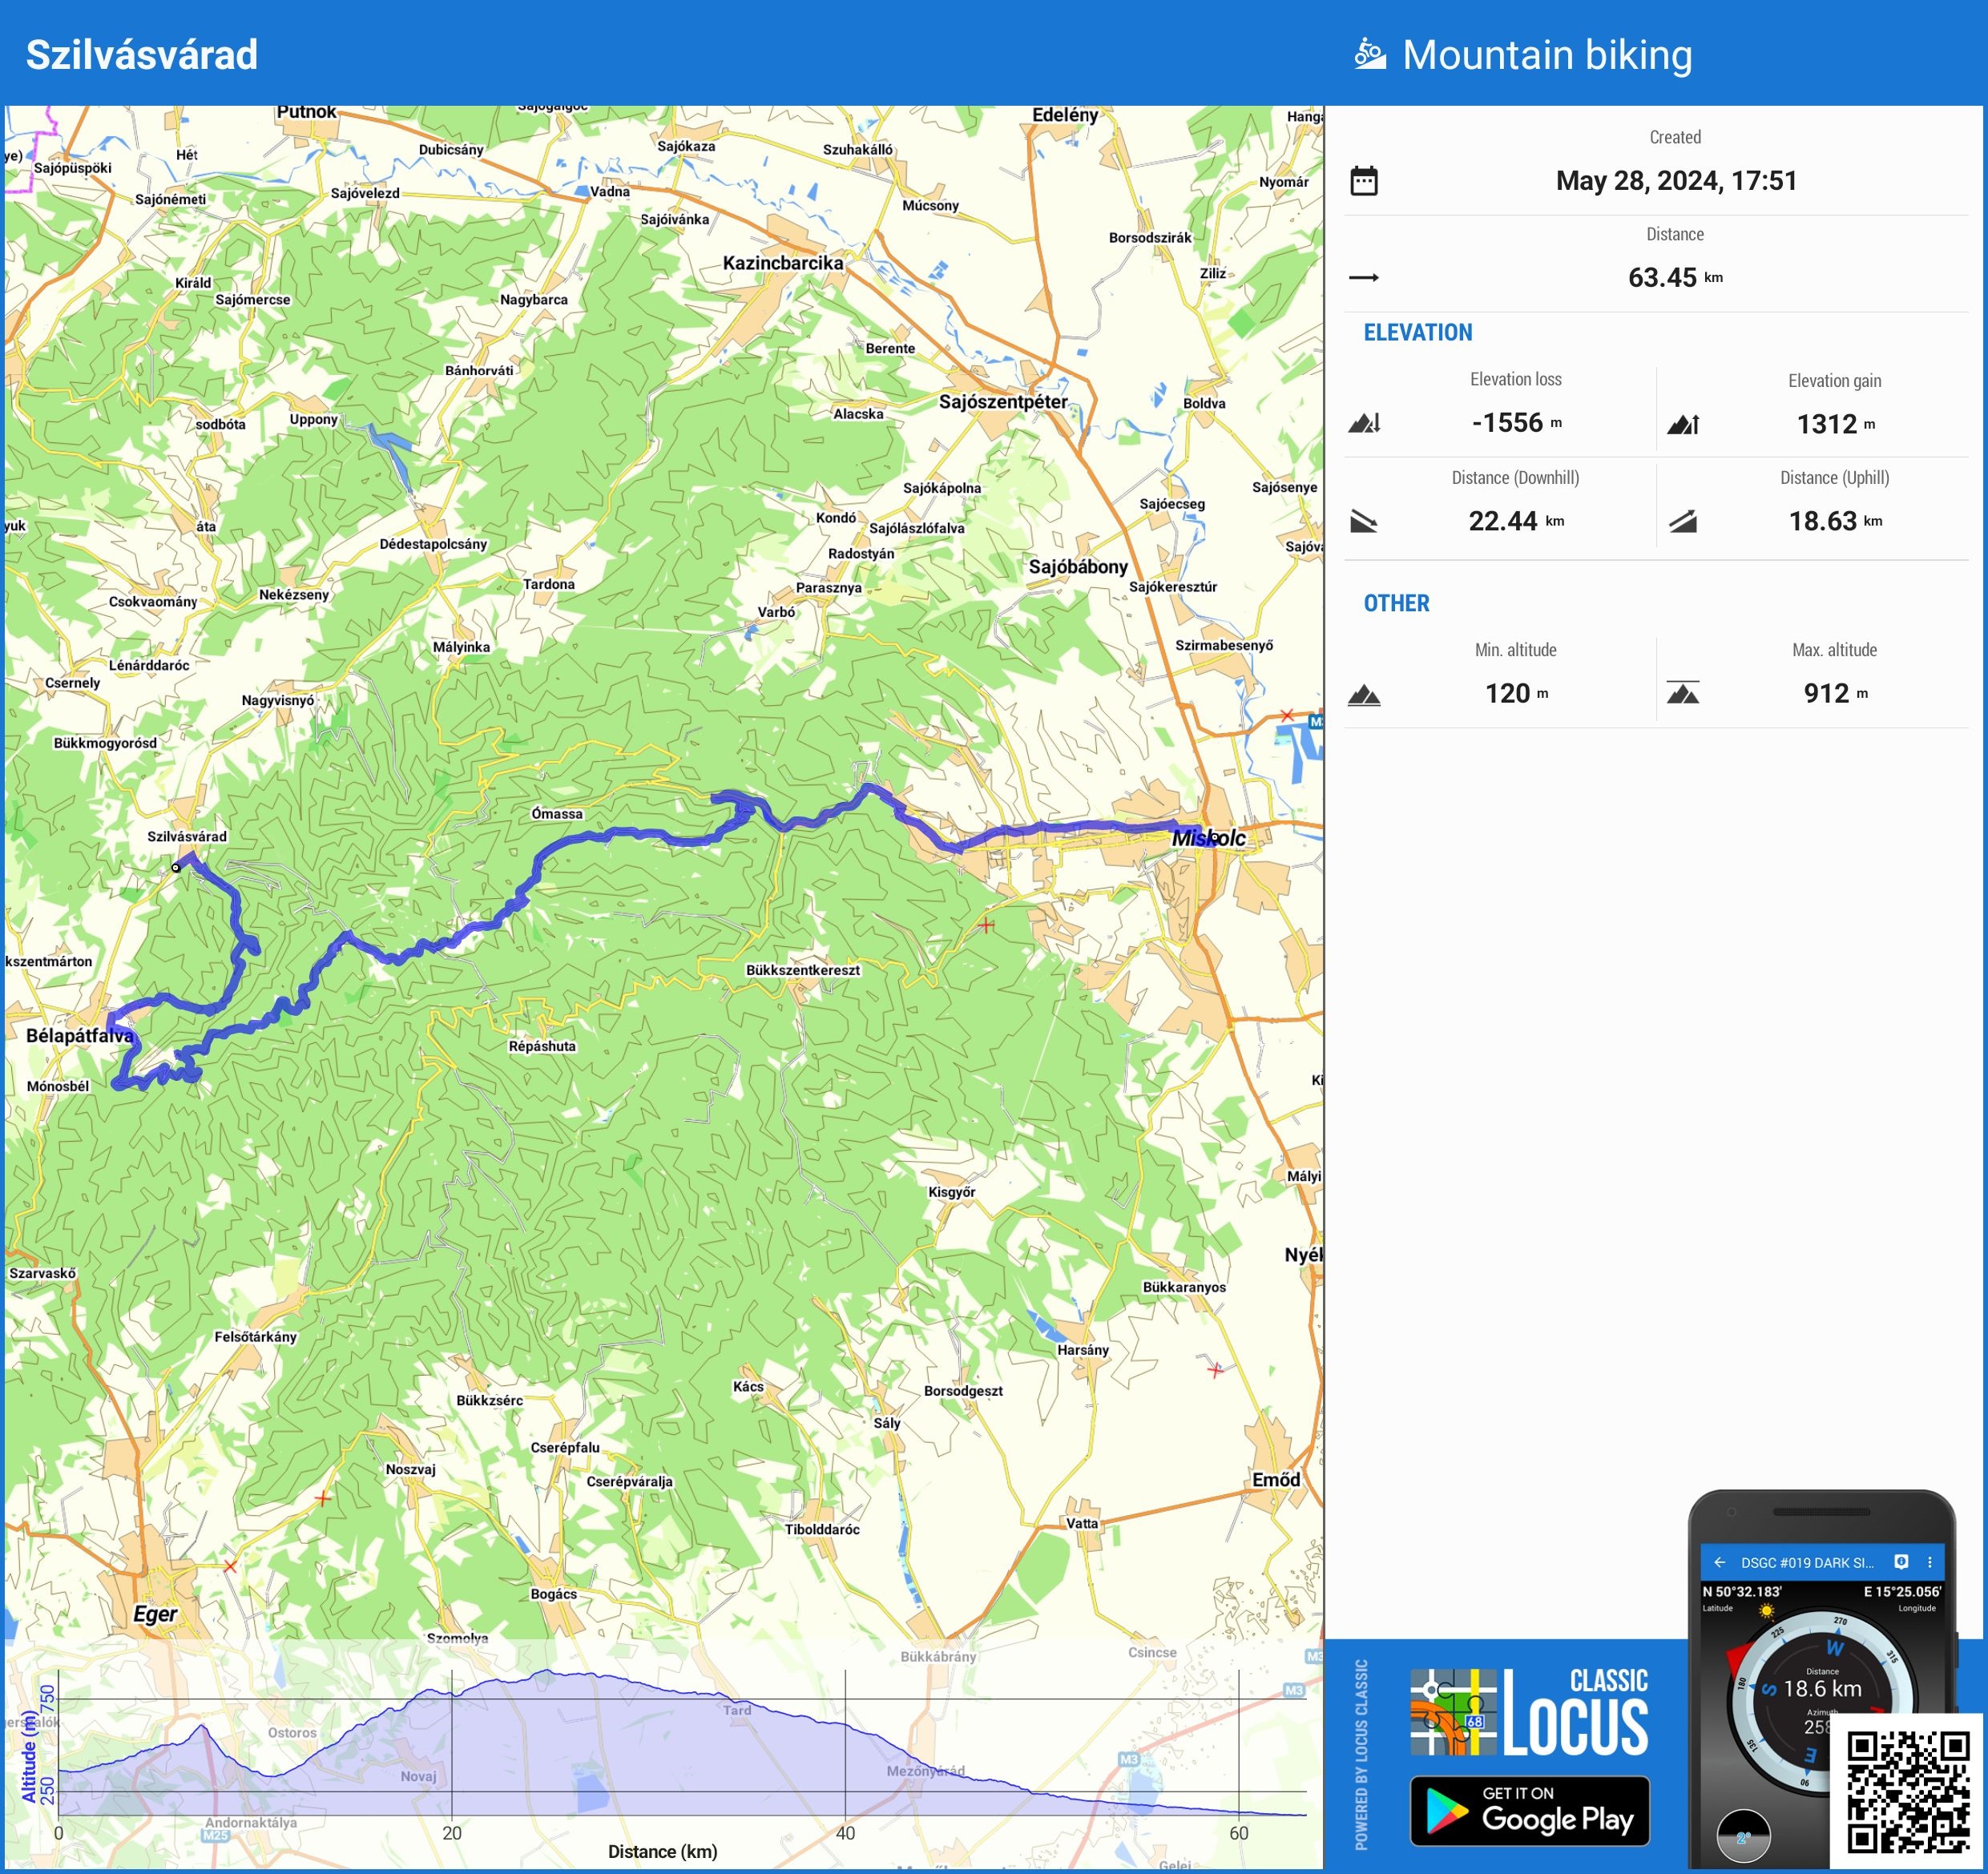Click the Szilvásvárad track title
This screenshot has width=1988, height=1874.
(142, 54)
